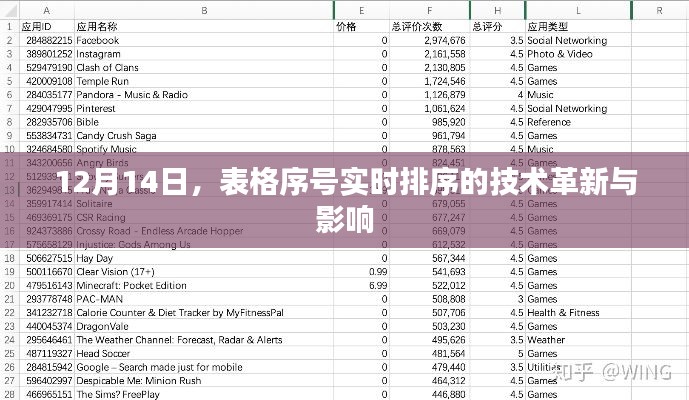Click review count 446,880 cell
Image resolution: width=689 pixels, height=400 pixels.
(429, 394)
